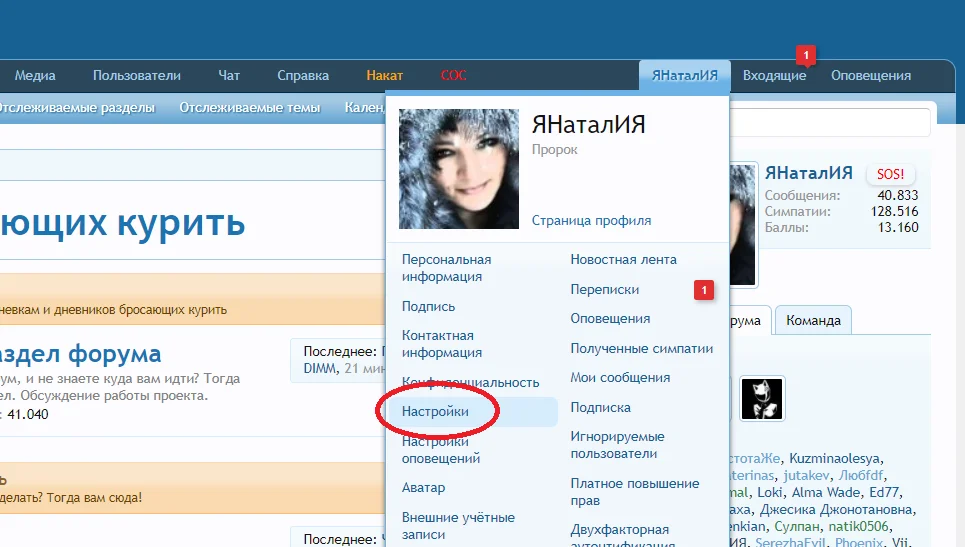965x547 pixels.
Task: Click the large profile avatar in the dropdown
Action: [458, 169]
